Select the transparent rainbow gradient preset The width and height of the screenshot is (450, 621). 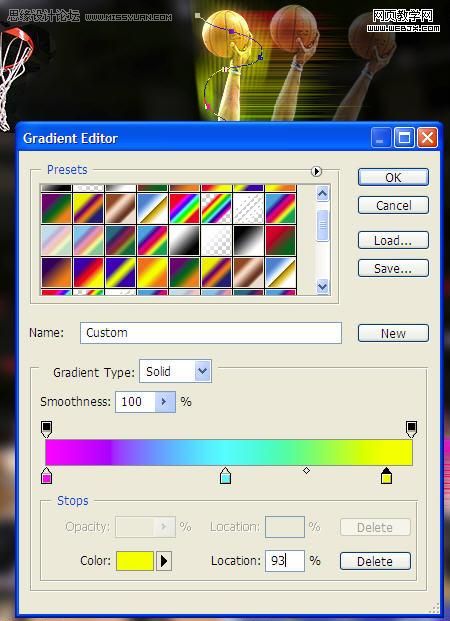point(216,208)
